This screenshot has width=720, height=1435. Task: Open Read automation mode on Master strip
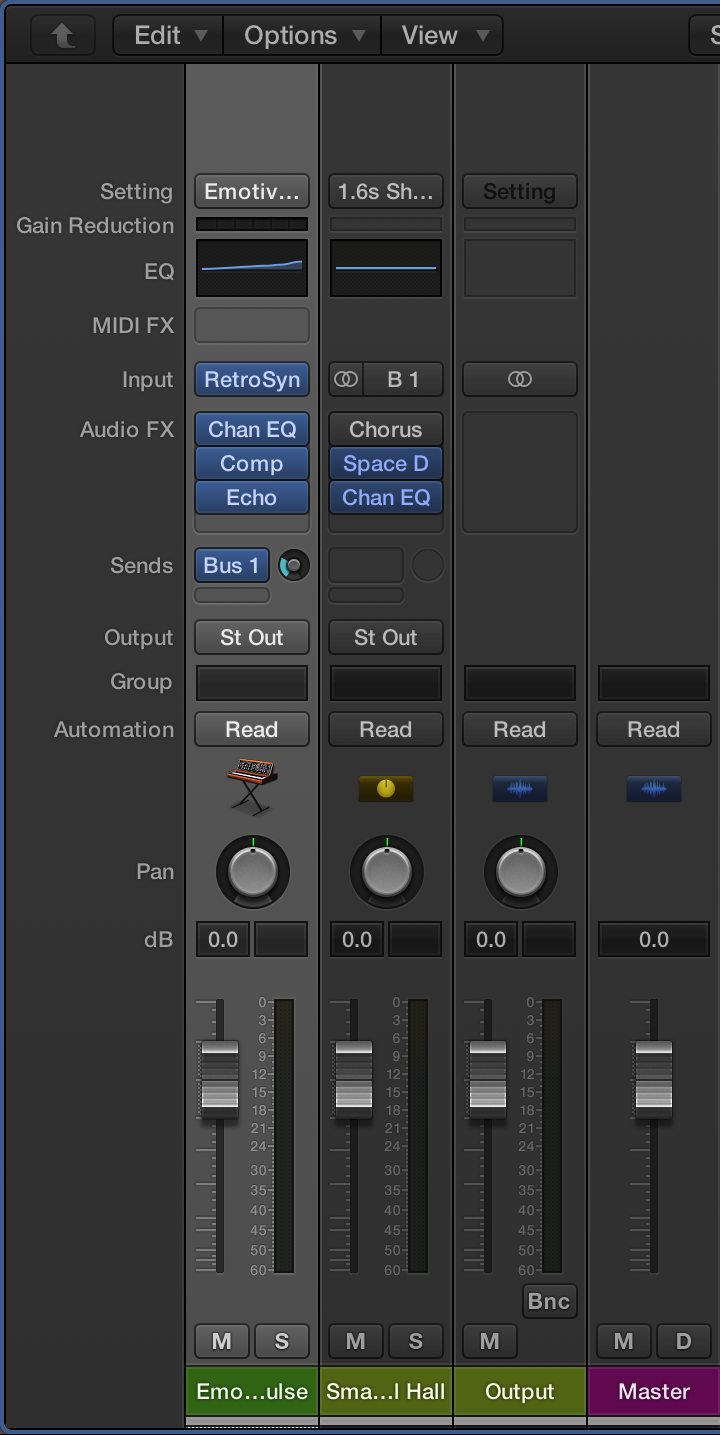[x=654, y=729]
